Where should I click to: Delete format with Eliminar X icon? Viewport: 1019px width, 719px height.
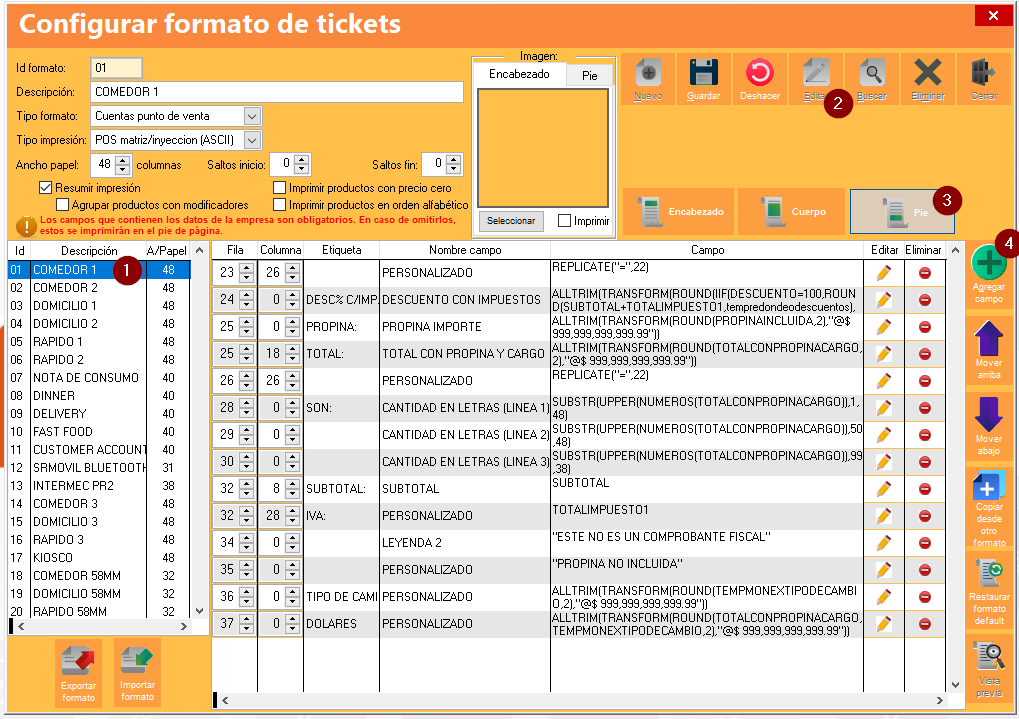click(x=927, y=79)
